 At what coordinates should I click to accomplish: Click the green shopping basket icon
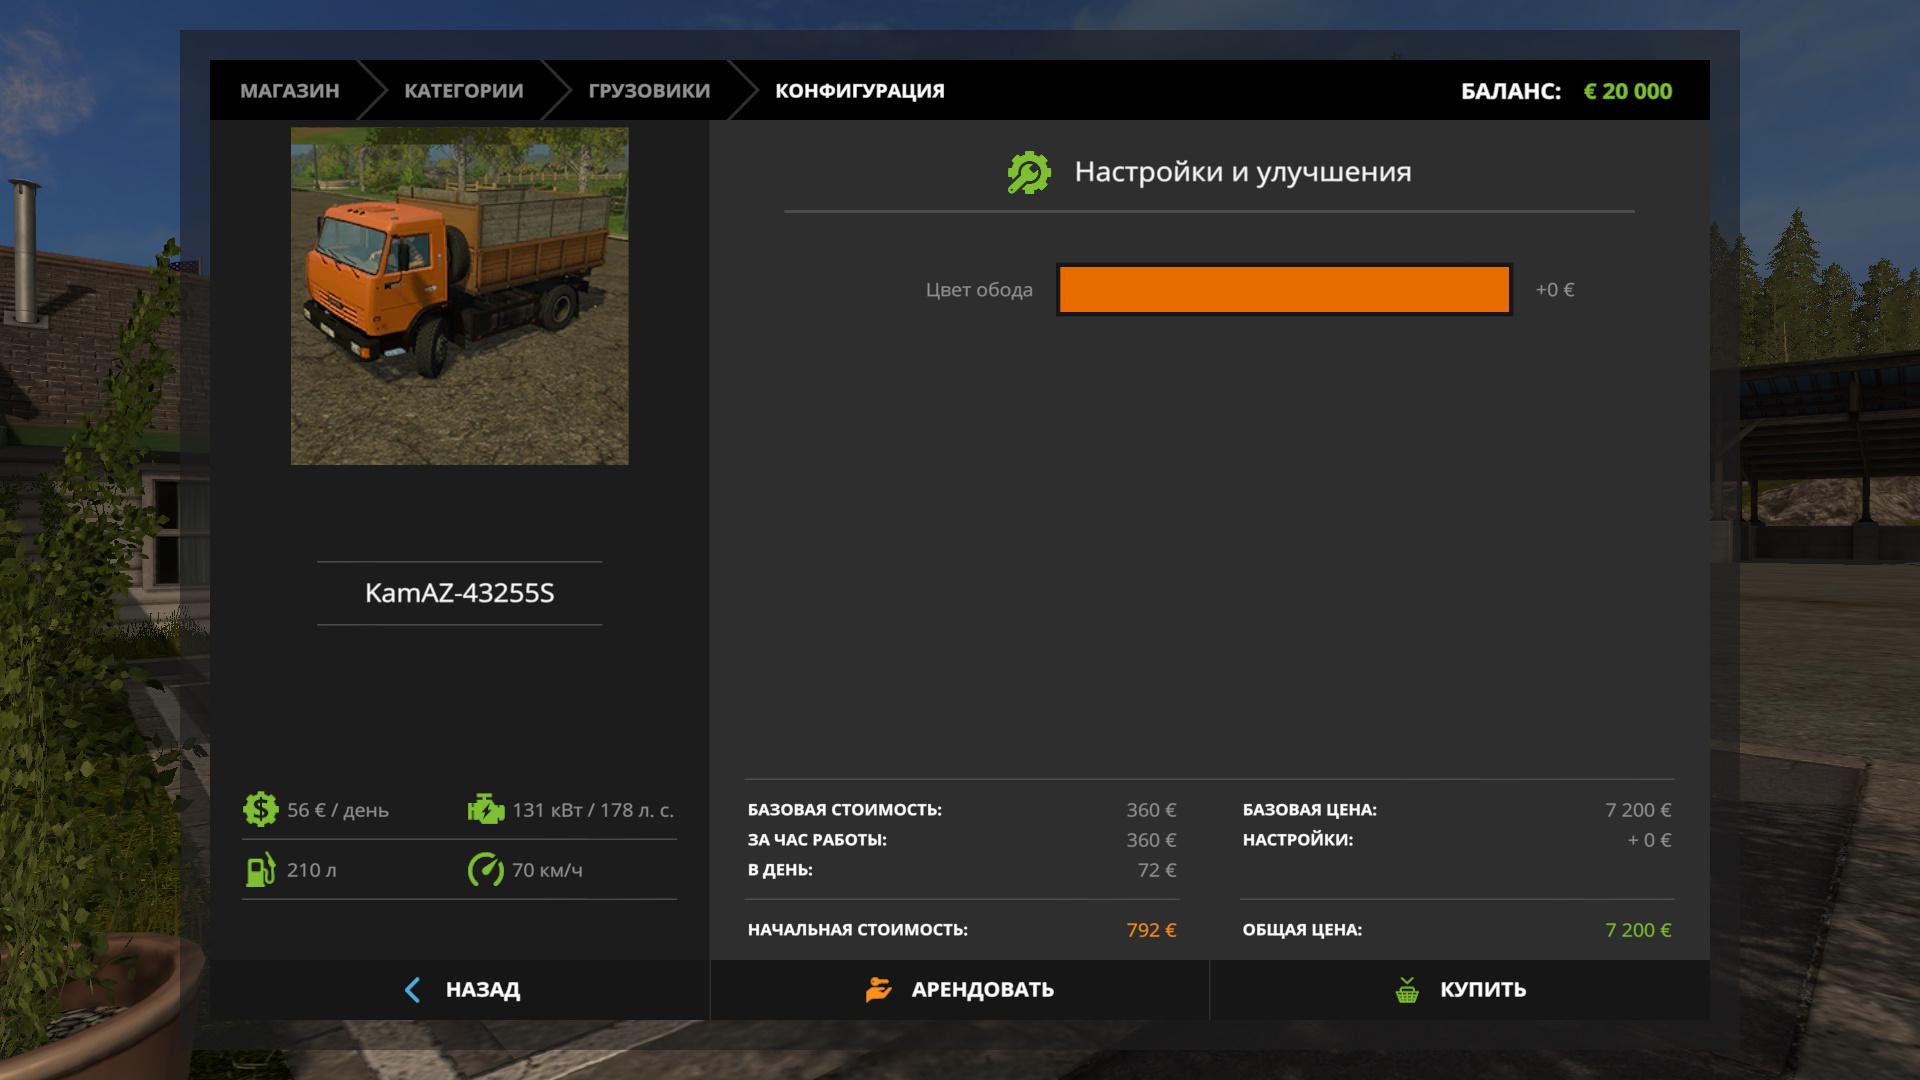click(1407, 990)
